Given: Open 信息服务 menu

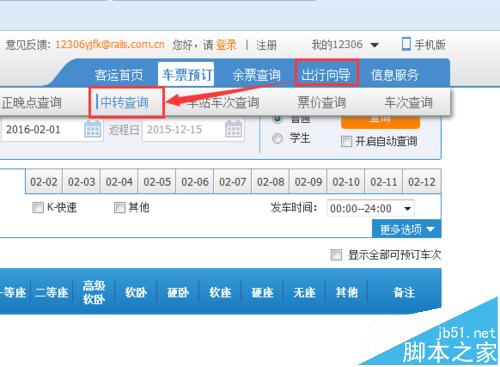Looking at the screenshot, I should (x=395, y=75).
